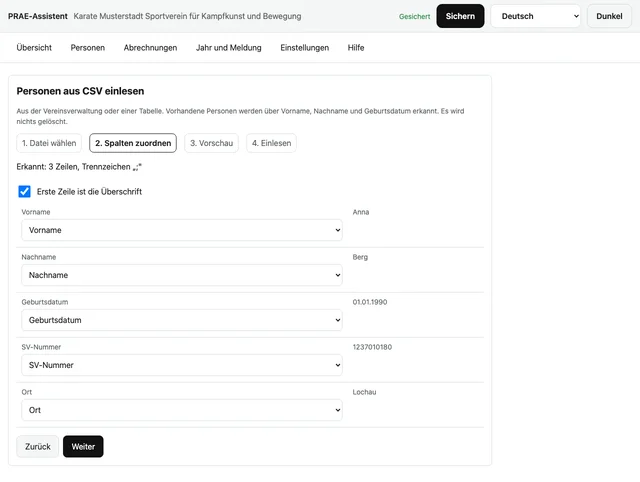Open the Nachname column mapping dropdown
This screenshot has width=640, height=482.
[182, 275]
